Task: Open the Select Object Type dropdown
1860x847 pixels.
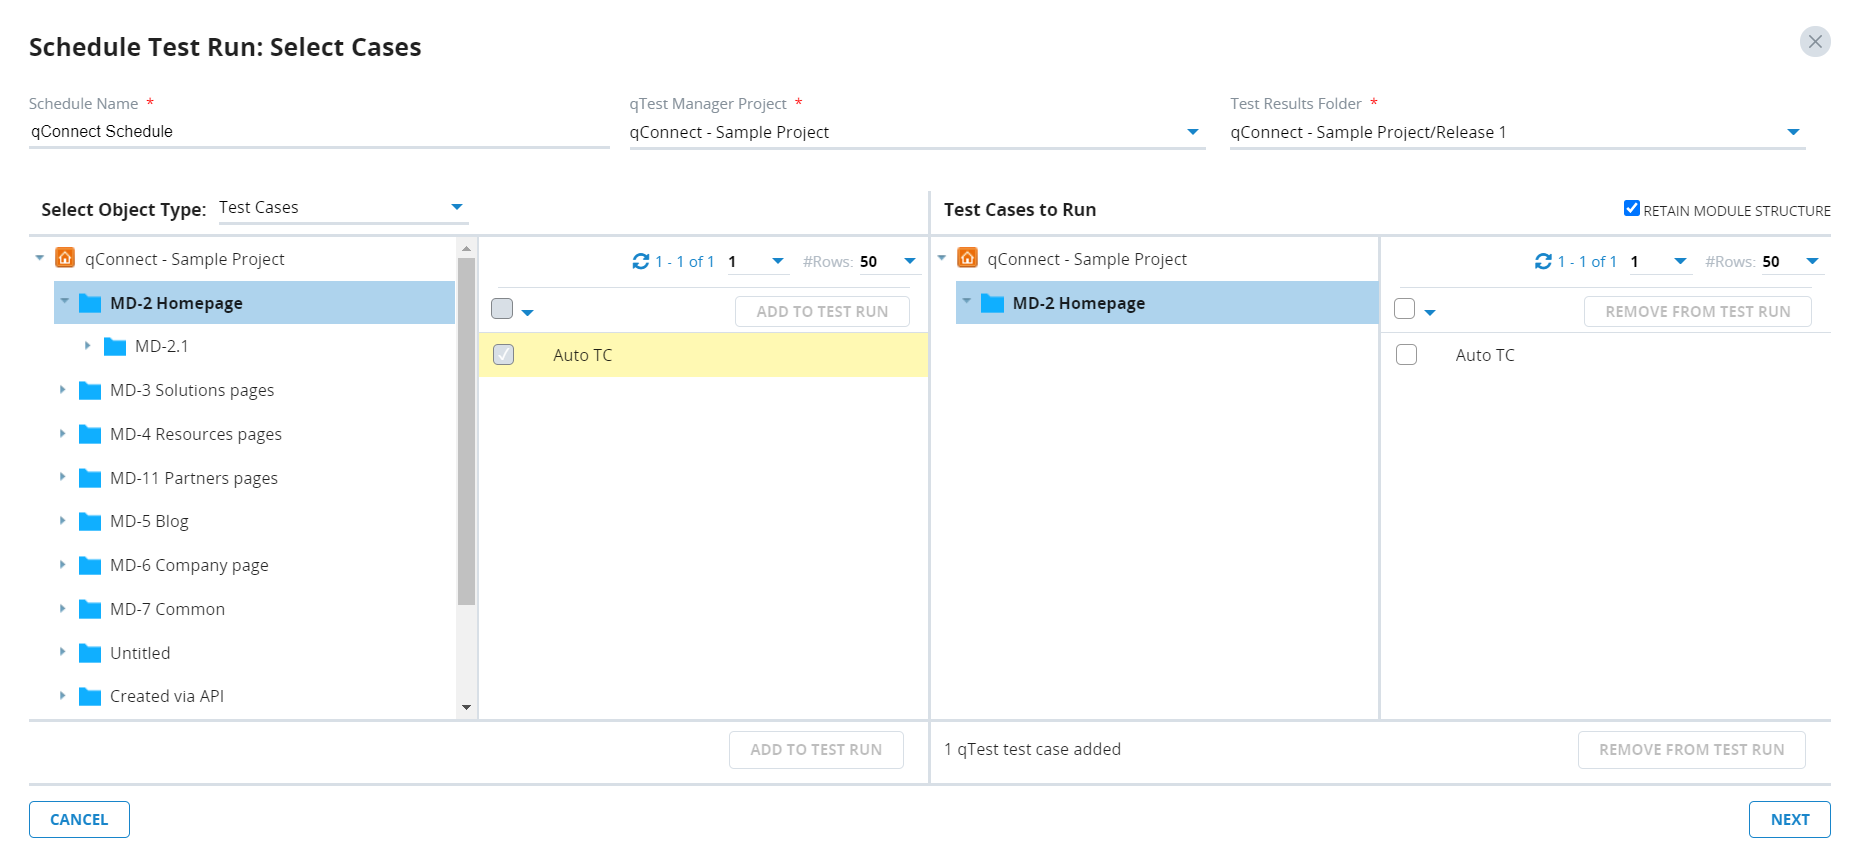Action: tap(456, 207)
